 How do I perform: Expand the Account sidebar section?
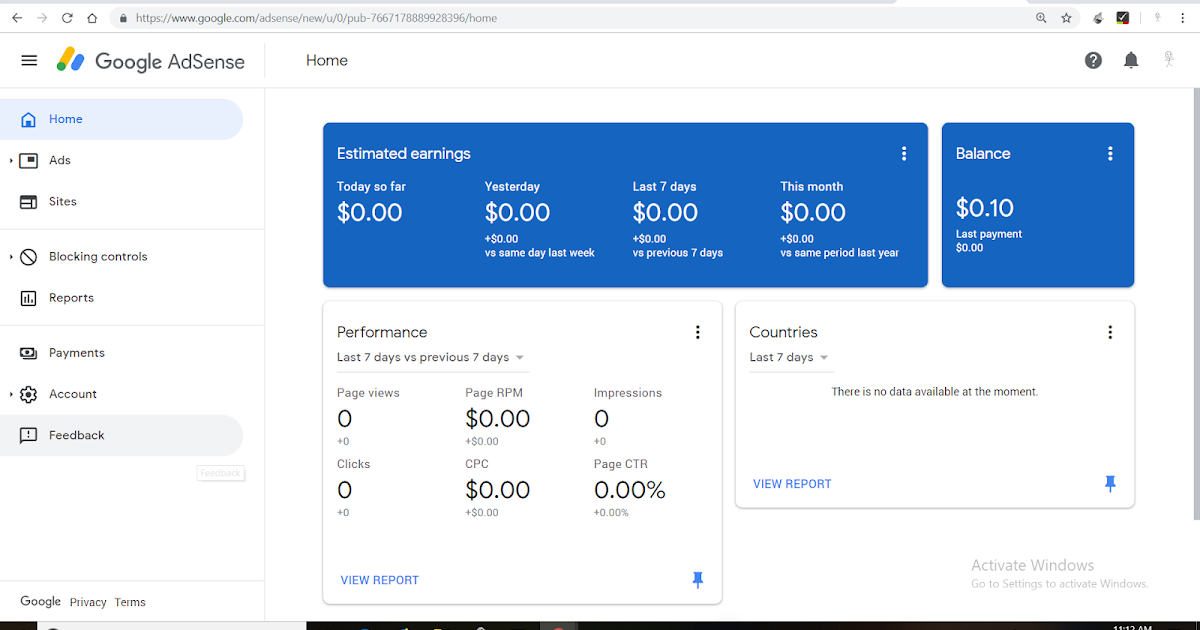[x=73, y=393]
